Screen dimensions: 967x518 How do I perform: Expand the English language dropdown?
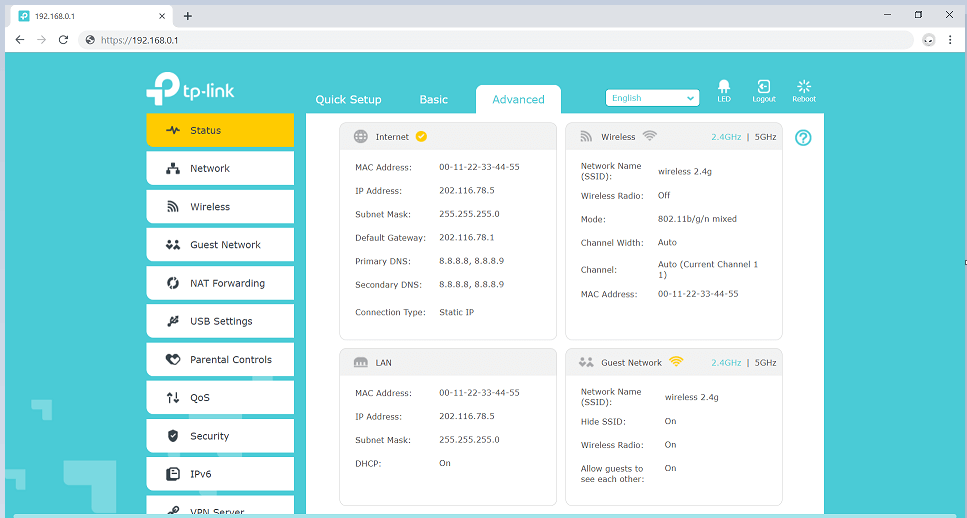652,98
